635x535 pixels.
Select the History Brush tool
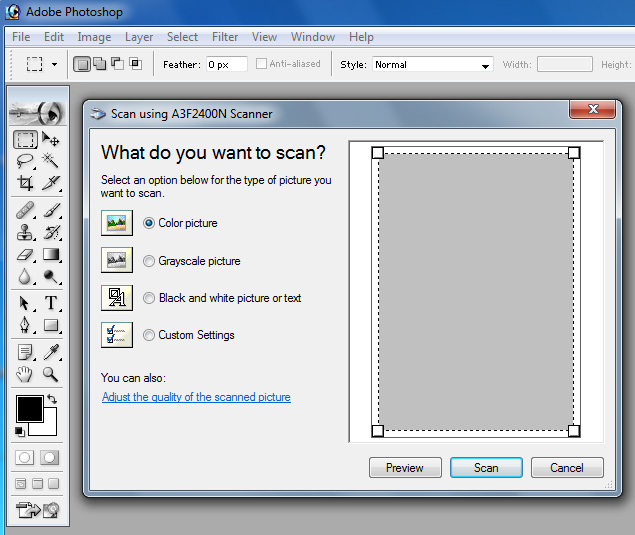[x=51, y=232]
